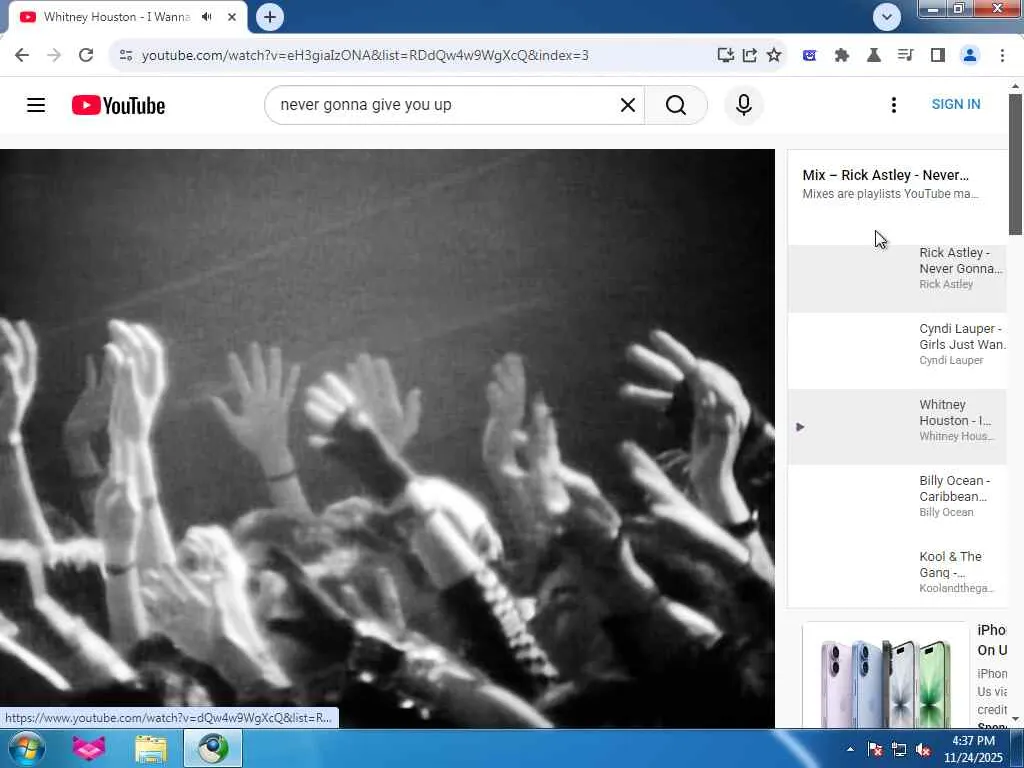Click the Rick Astley channel name
Screen dimensions: 1024x768
pos(946,284)
